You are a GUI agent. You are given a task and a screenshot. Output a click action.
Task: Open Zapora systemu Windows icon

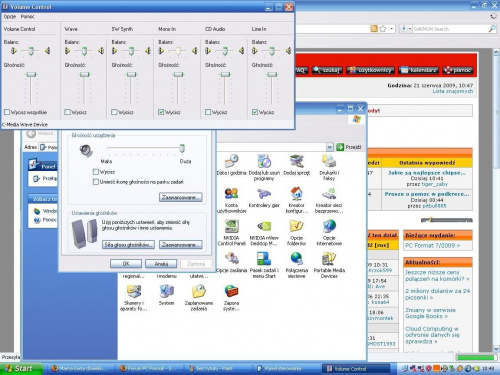click(x=231, y=292)
